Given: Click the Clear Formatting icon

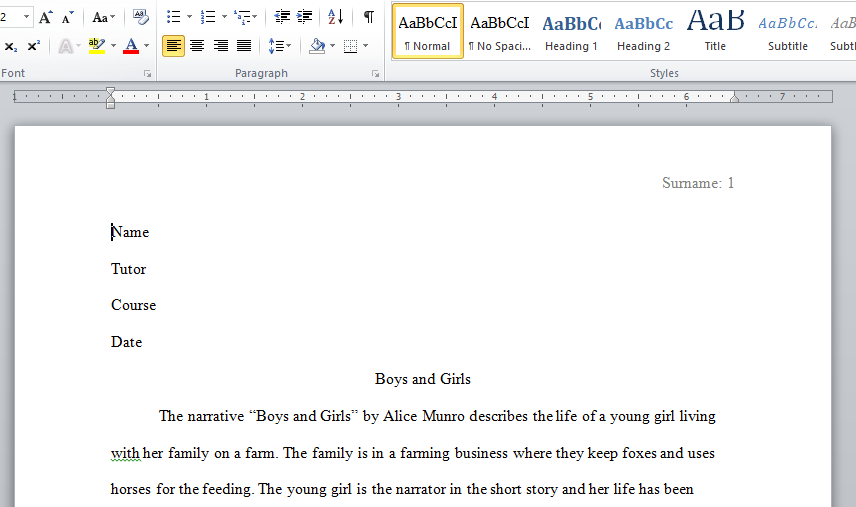Looking at the screenshot, I should [x=141, y=17].
